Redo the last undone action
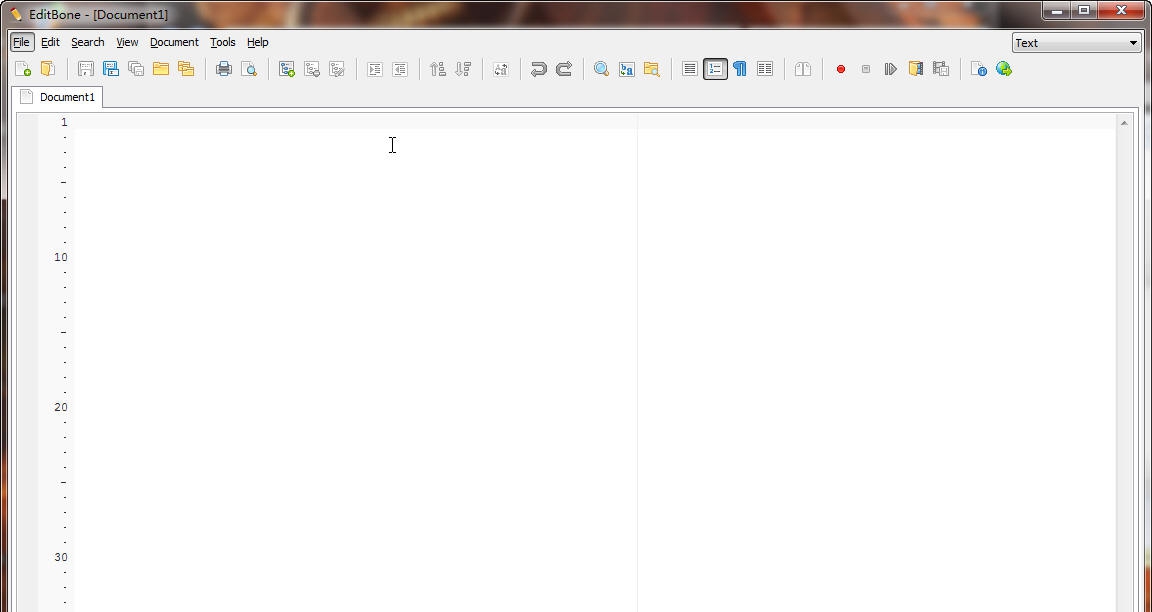Screen dimensions: 1152x612 point(564,69)
